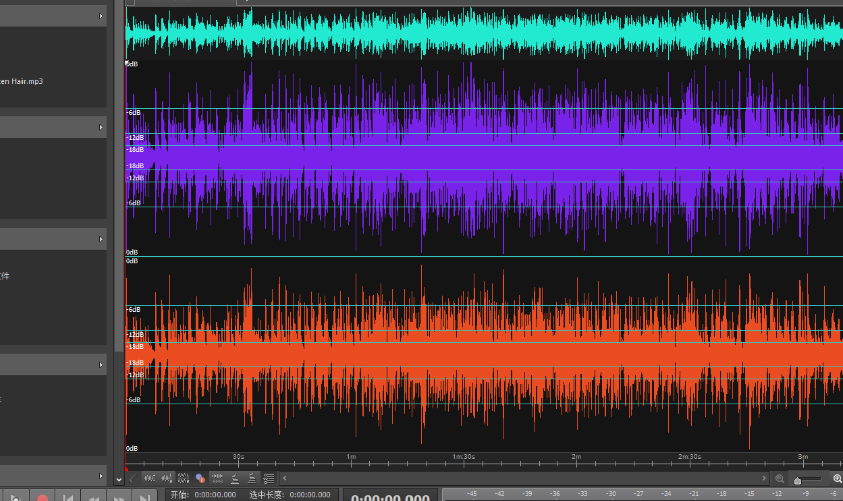The width and height of the screenshot is (843, 501).
Task: Expand the bottom left panel section arrow
Action: 101,476
